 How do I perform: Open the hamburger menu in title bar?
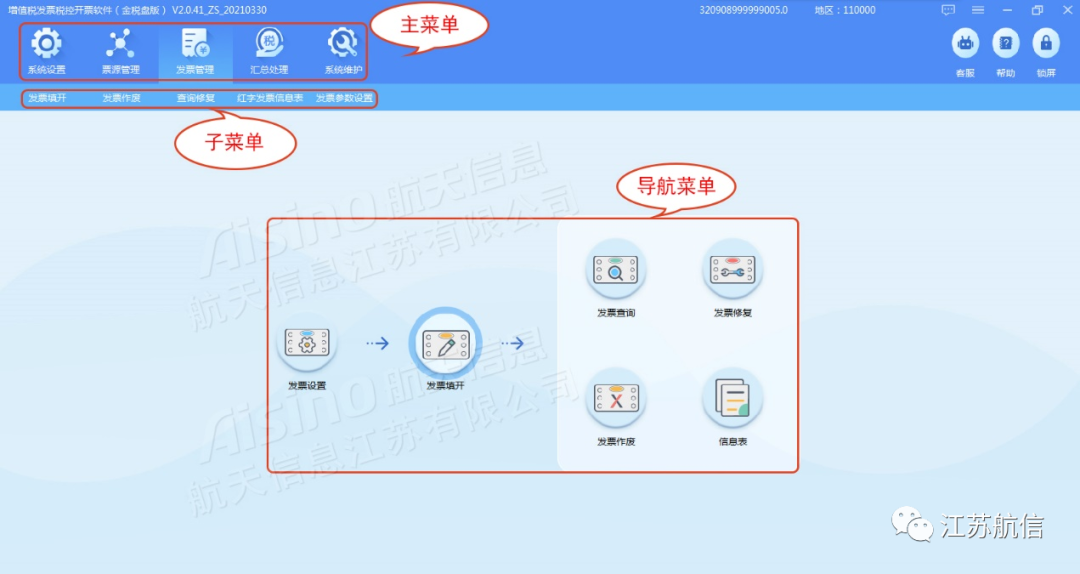(978, 10)
